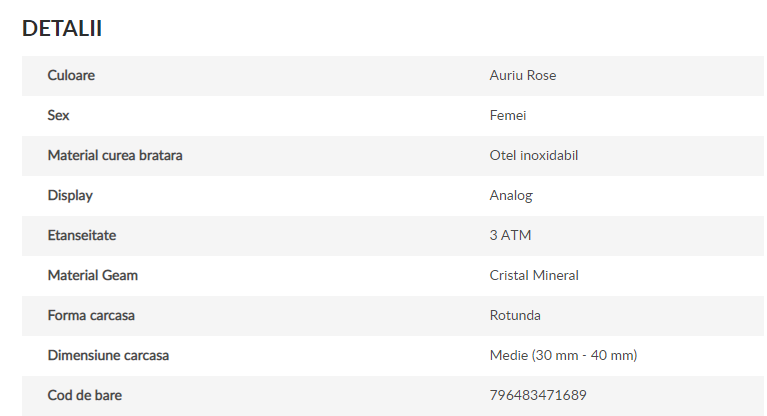
Task: Click the Display table row
Action: 393,196
